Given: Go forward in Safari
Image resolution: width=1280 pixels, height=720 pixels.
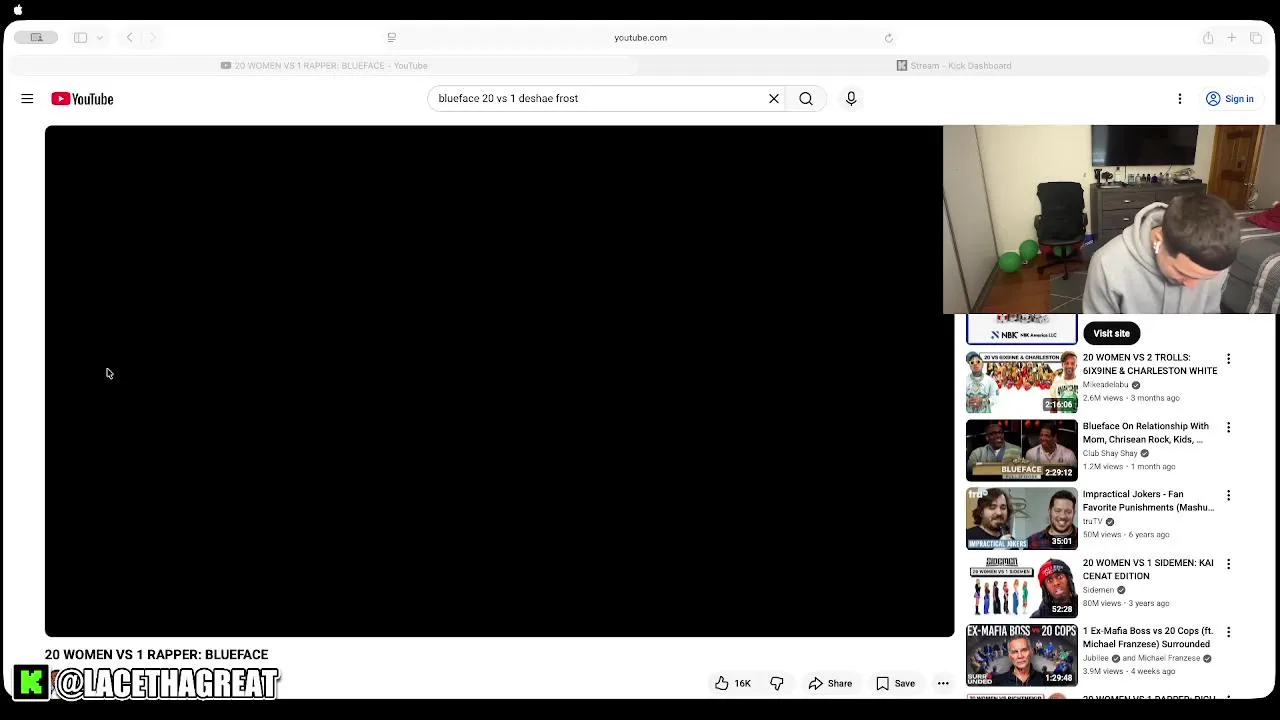Looking at the screenshot, I should (152, 38).
